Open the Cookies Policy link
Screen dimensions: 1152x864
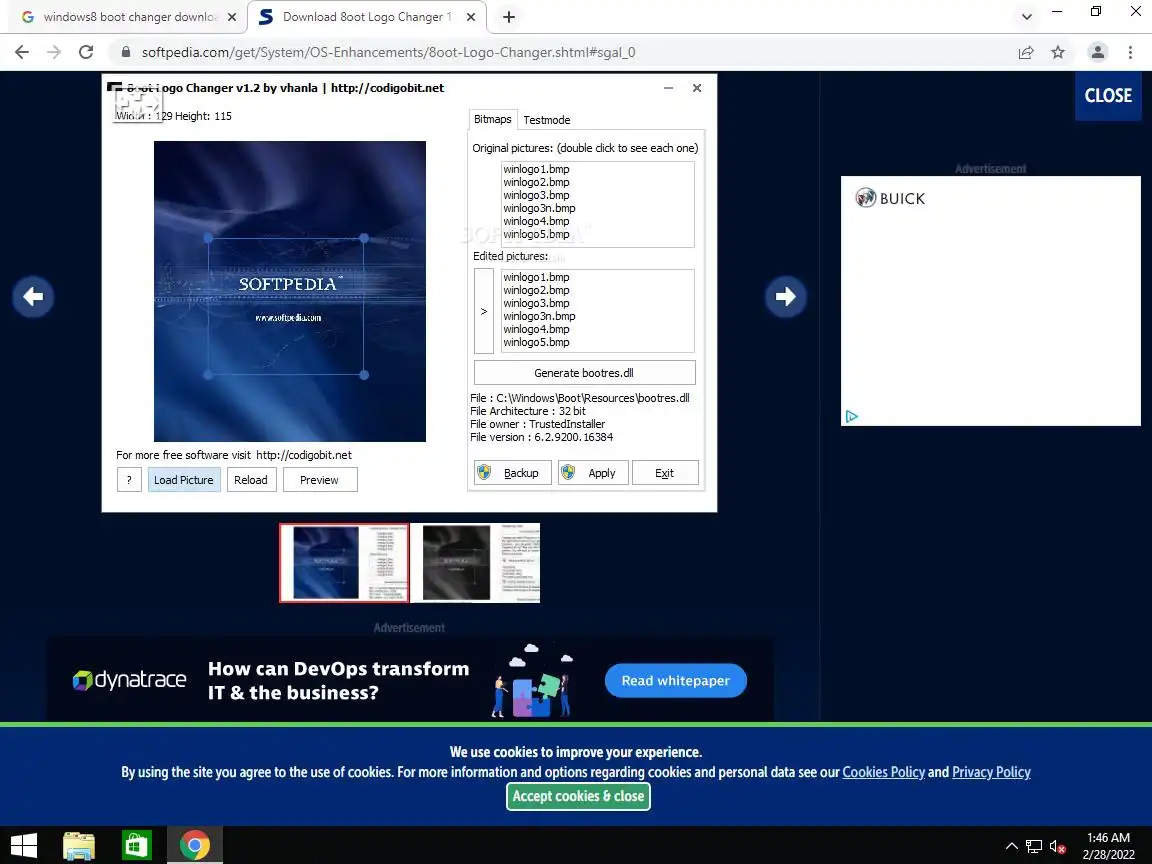pyautogui.click(x=883, y=772)
